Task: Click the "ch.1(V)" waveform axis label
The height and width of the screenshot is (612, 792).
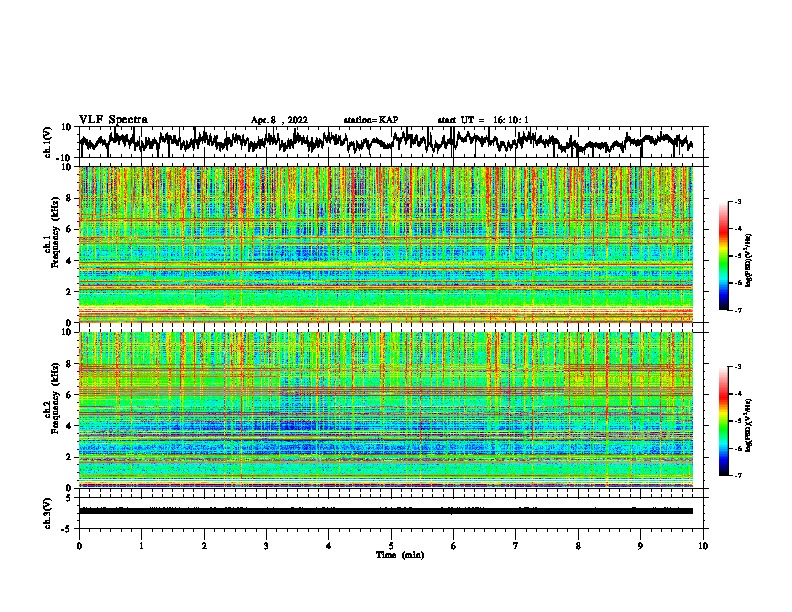Action: pyautogui.click(x=48, y=142)
